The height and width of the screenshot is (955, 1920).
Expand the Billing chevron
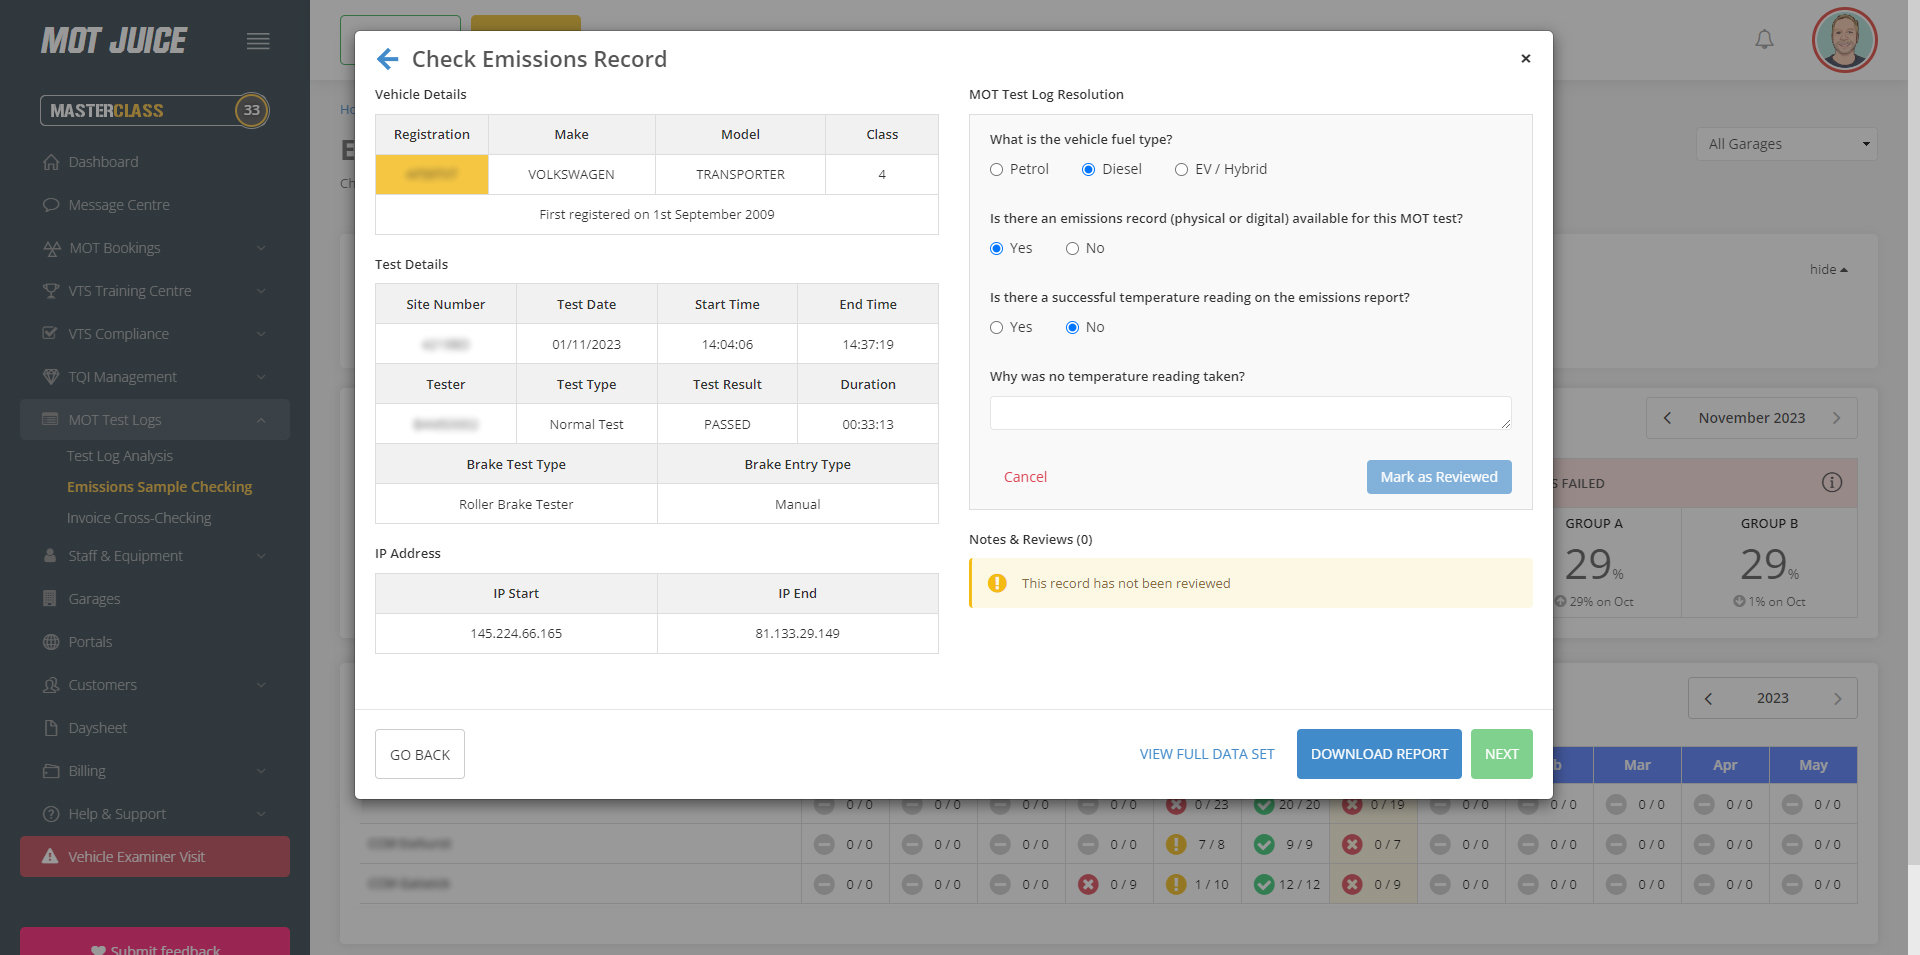pyautogui.click(x=261, y=771)
